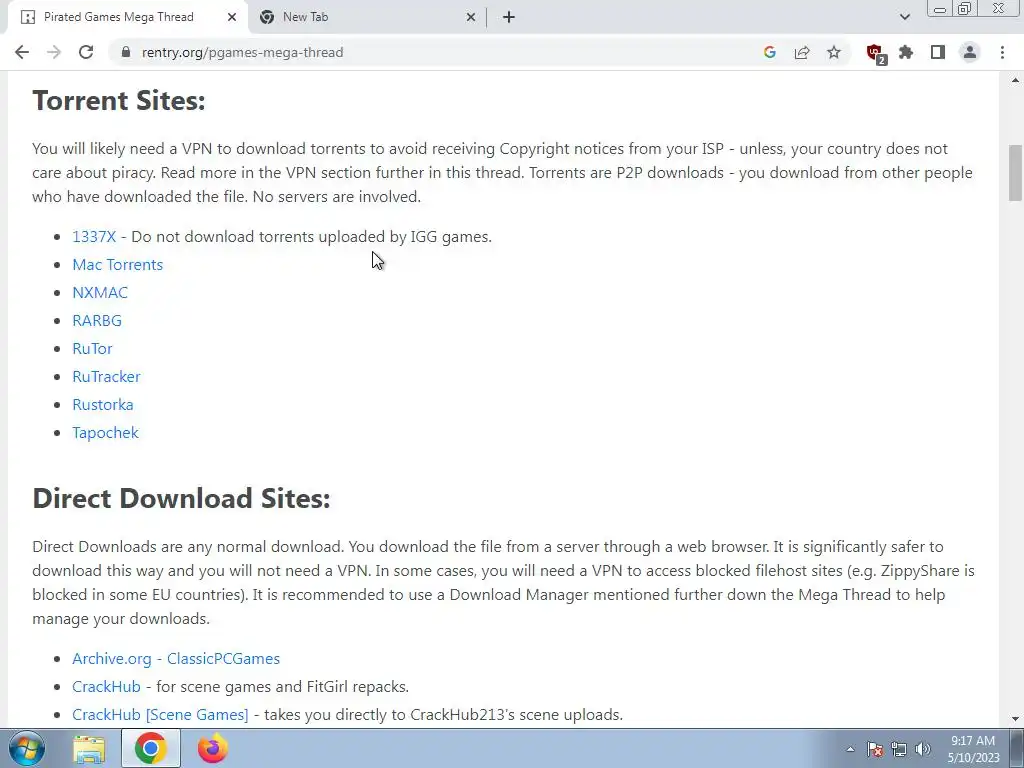
Task: Close the Pirated Games Mega Thread tab
Action: coord(232,17)
